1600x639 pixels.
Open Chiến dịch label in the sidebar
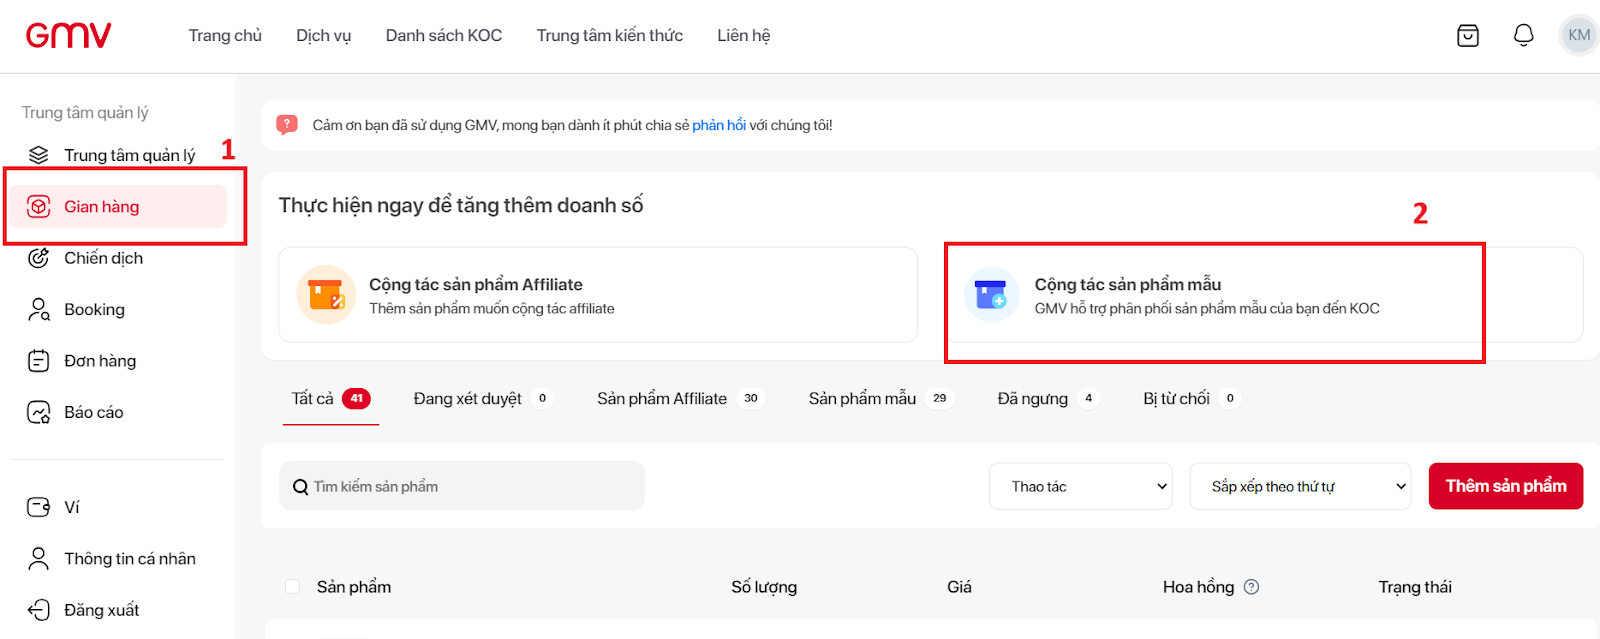pyautogui.click(x=104, y=258)
